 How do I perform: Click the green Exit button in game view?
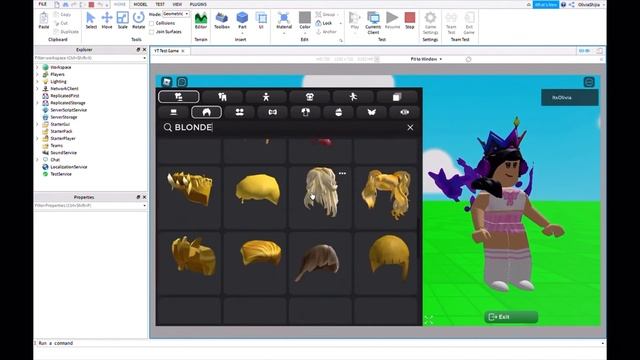511,317
